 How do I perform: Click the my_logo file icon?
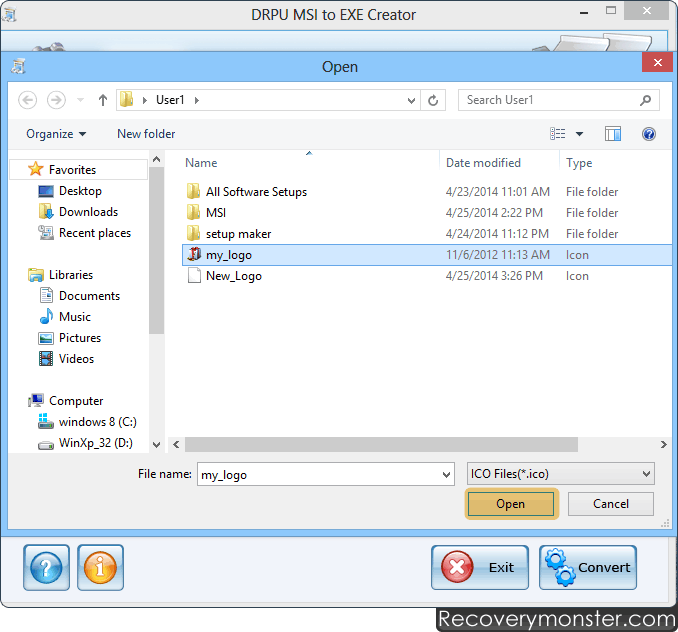tap(194, 254)
